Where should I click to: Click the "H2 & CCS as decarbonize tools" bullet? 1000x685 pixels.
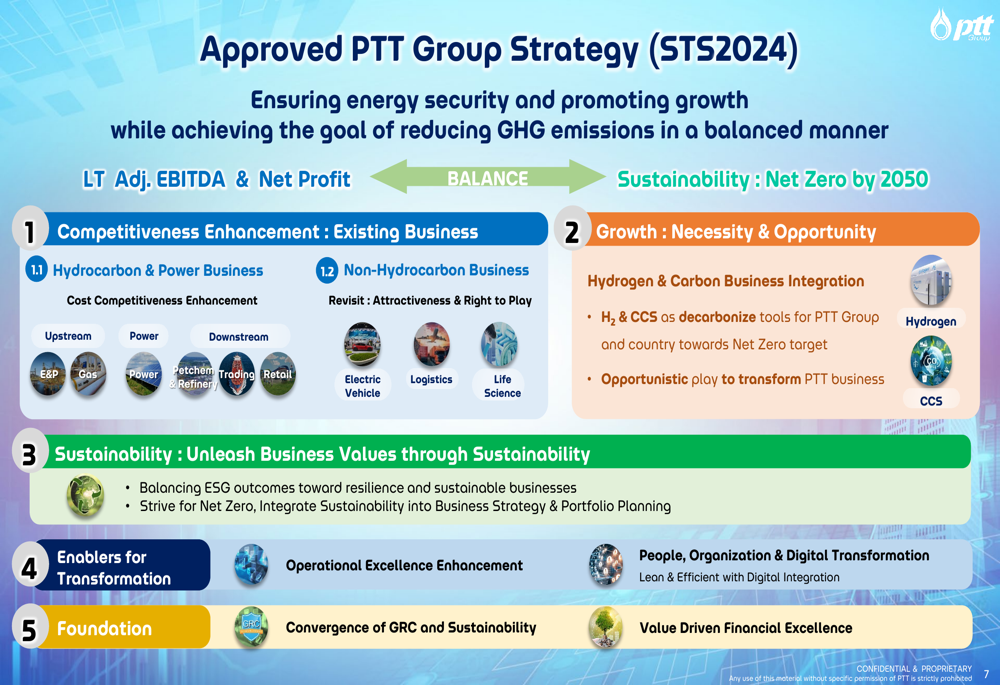740,331
